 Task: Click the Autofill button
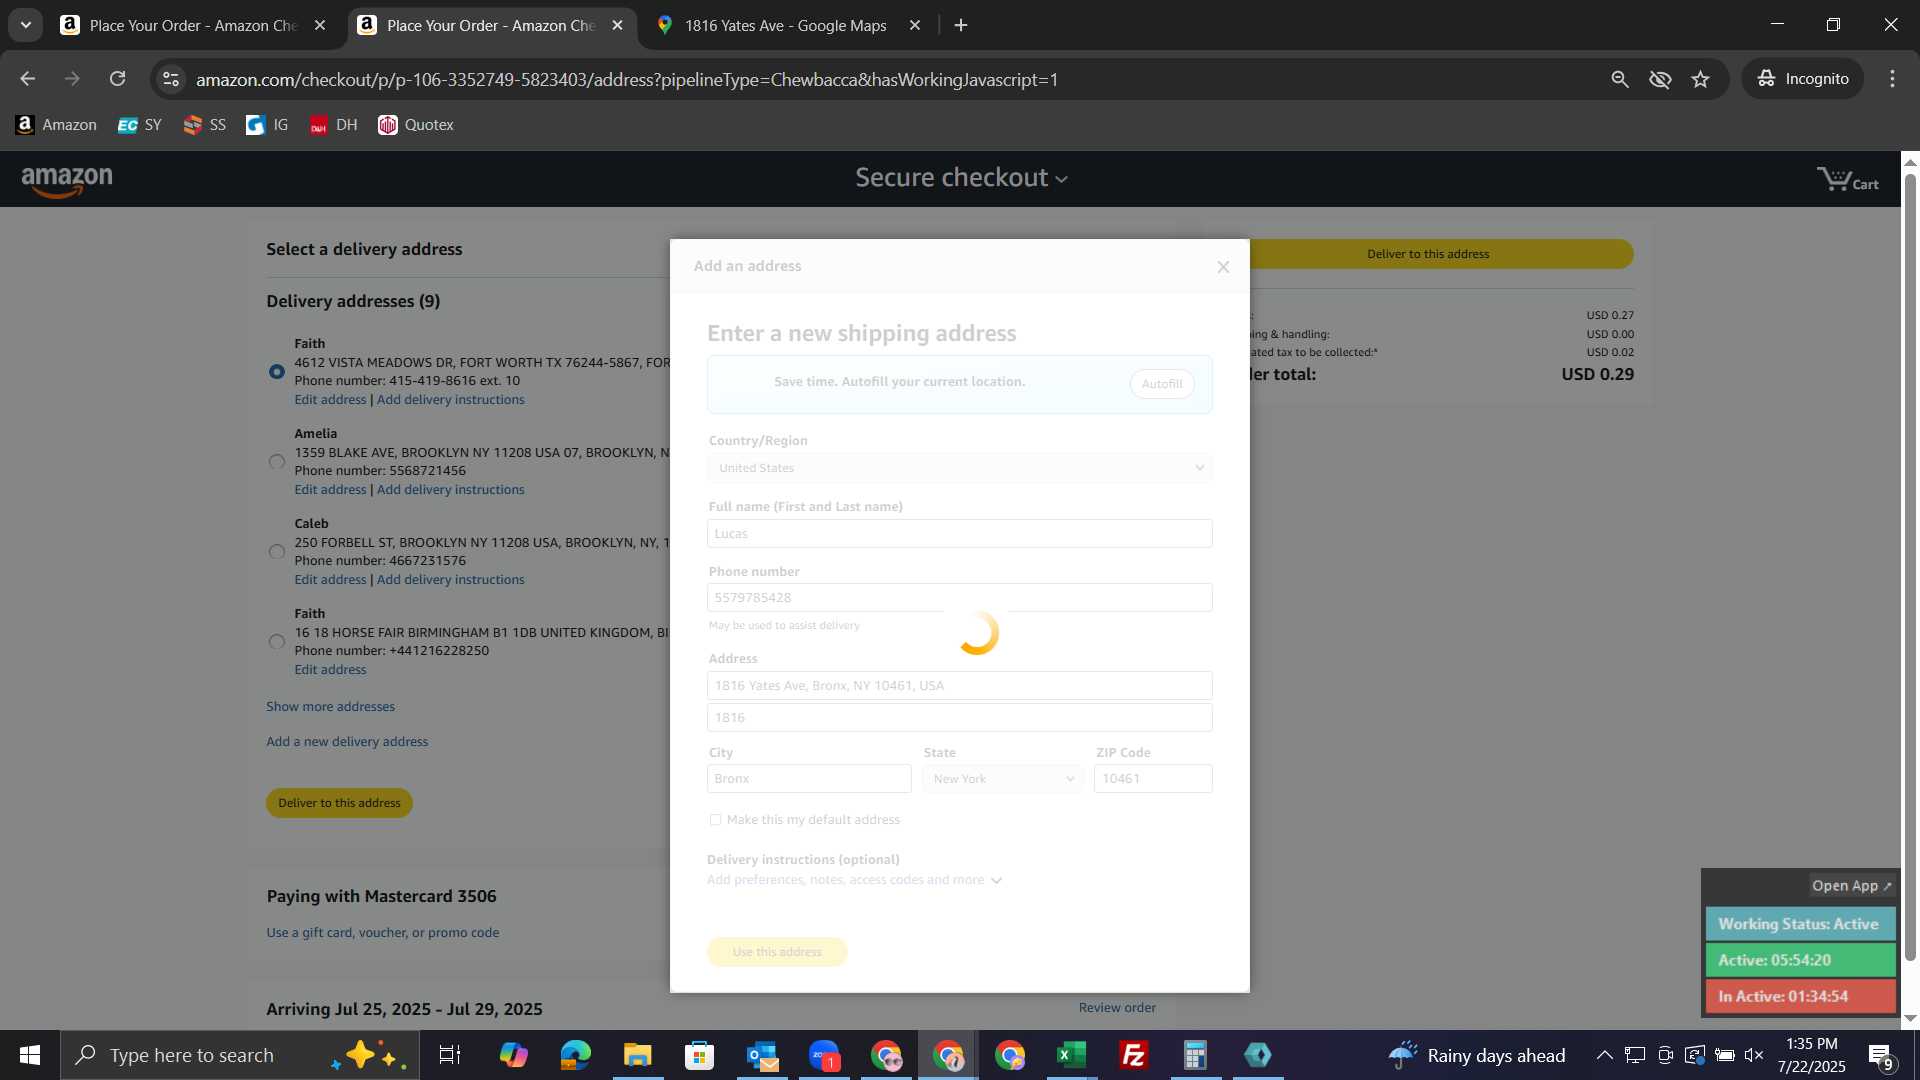point(1162,384)
